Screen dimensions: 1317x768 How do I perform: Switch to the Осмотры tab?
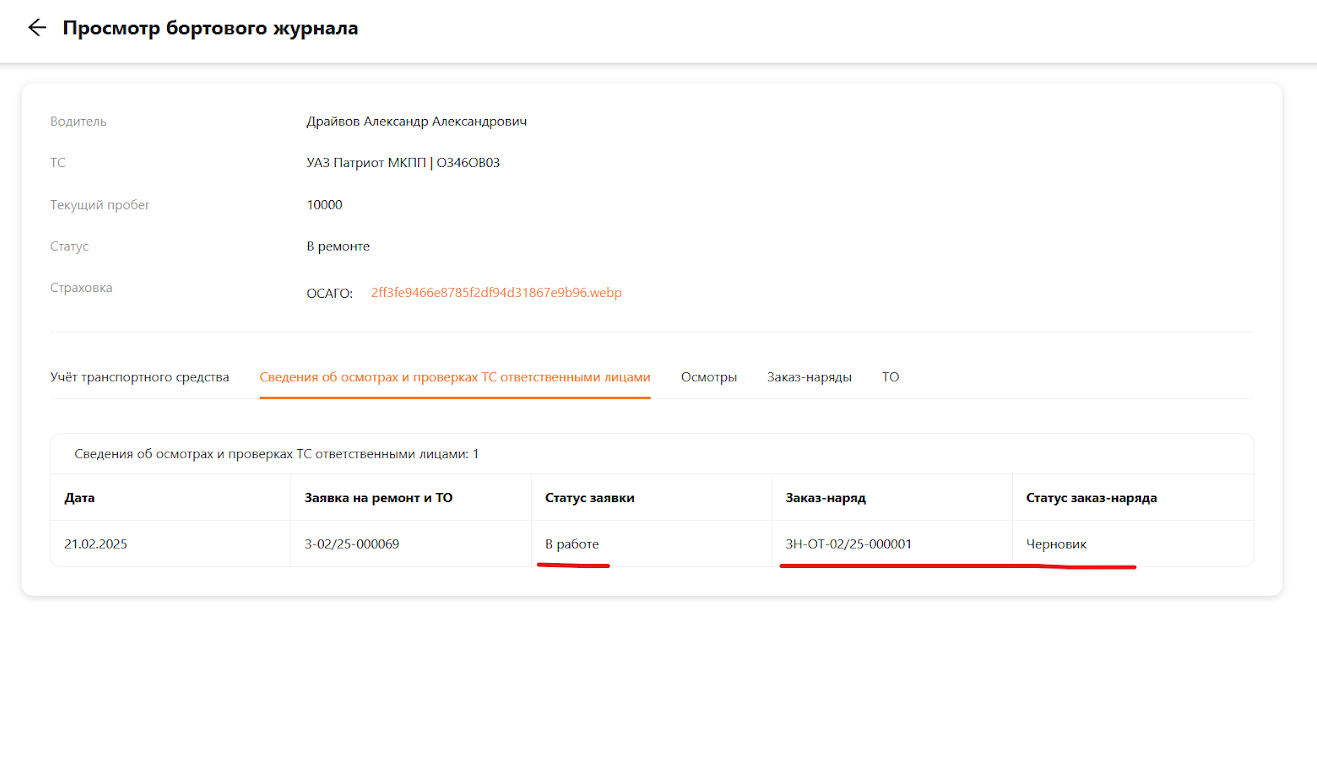(709, 377)
